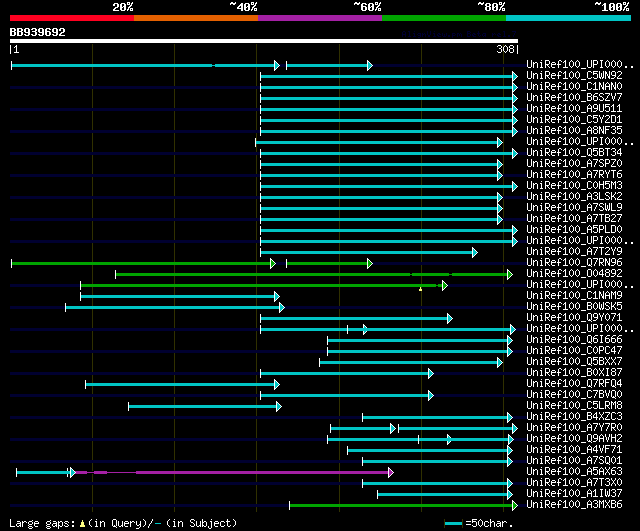Choose the UniRef100_Q7RFQ4 entry
Screen dimensions: 640x531
click(574, 384)
